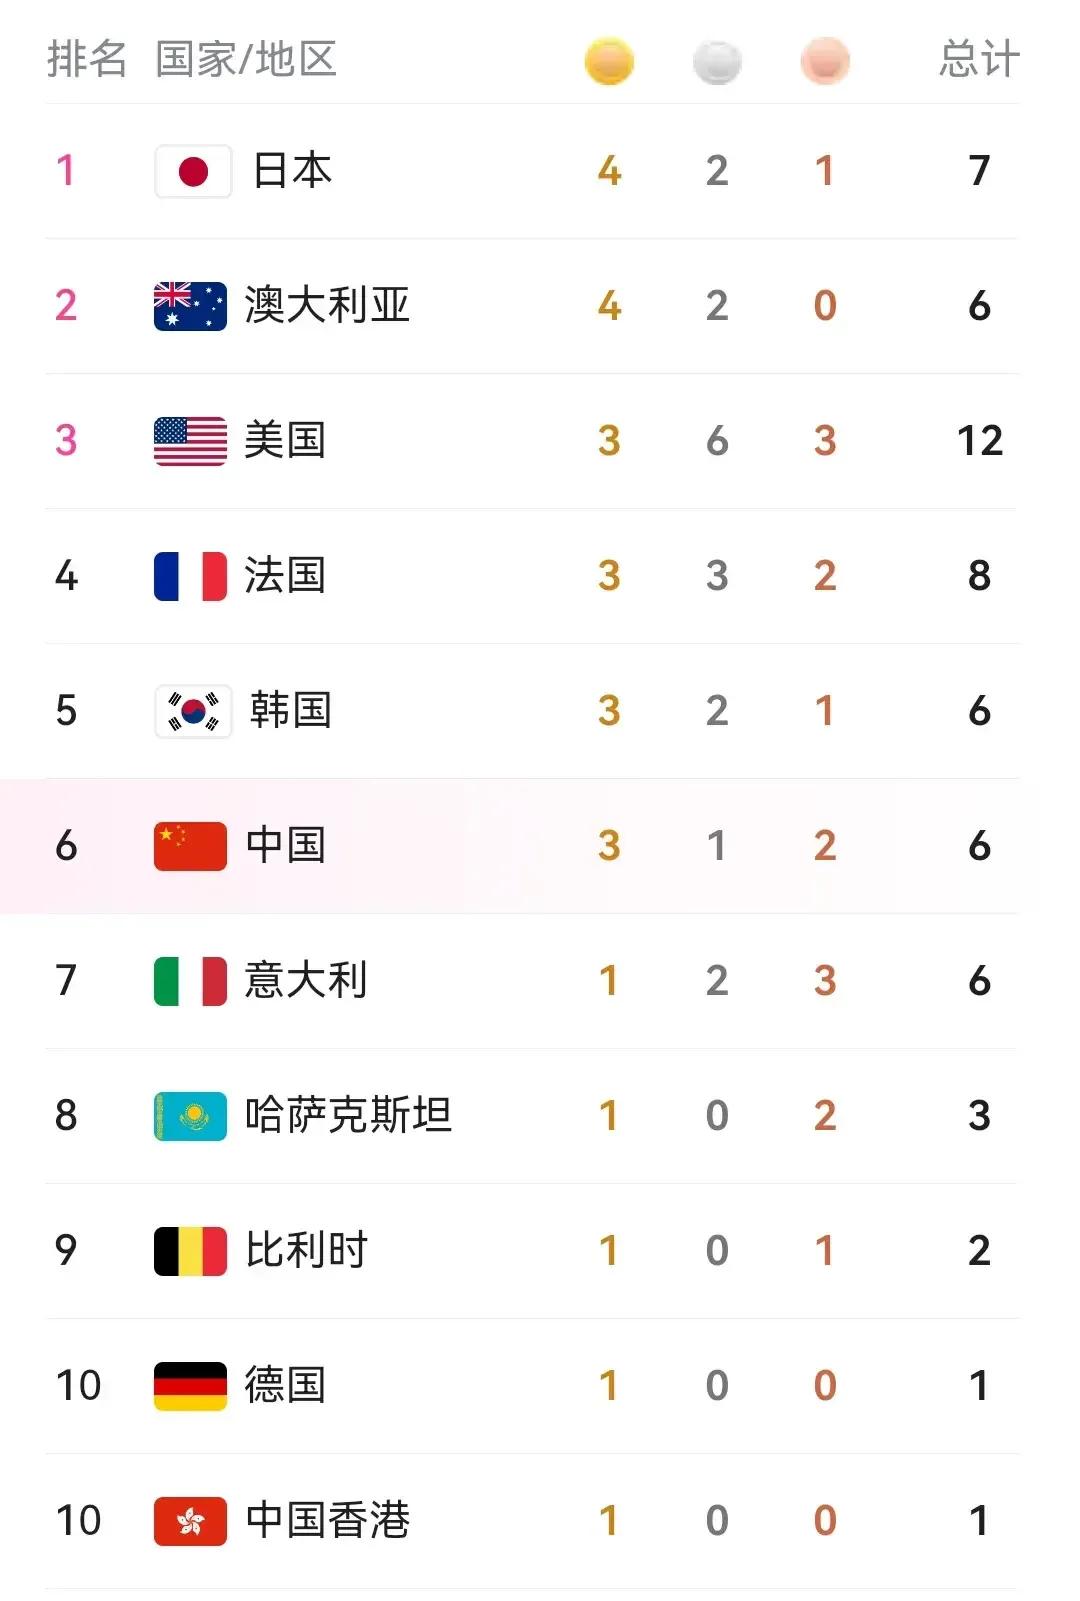Image resolution: width=1080 pixels, height=1601 pixels.
Task: Click the gold medal column icon
Action: [609, 61]
